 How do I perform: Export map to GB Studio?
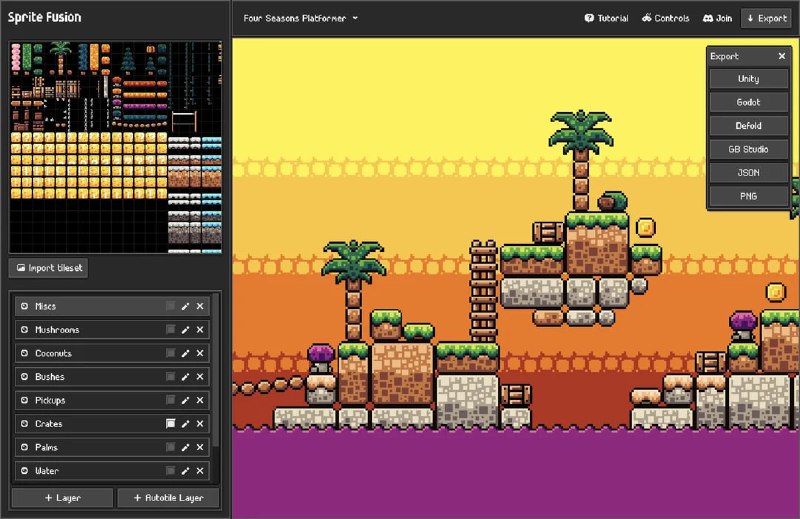point(748,149)
